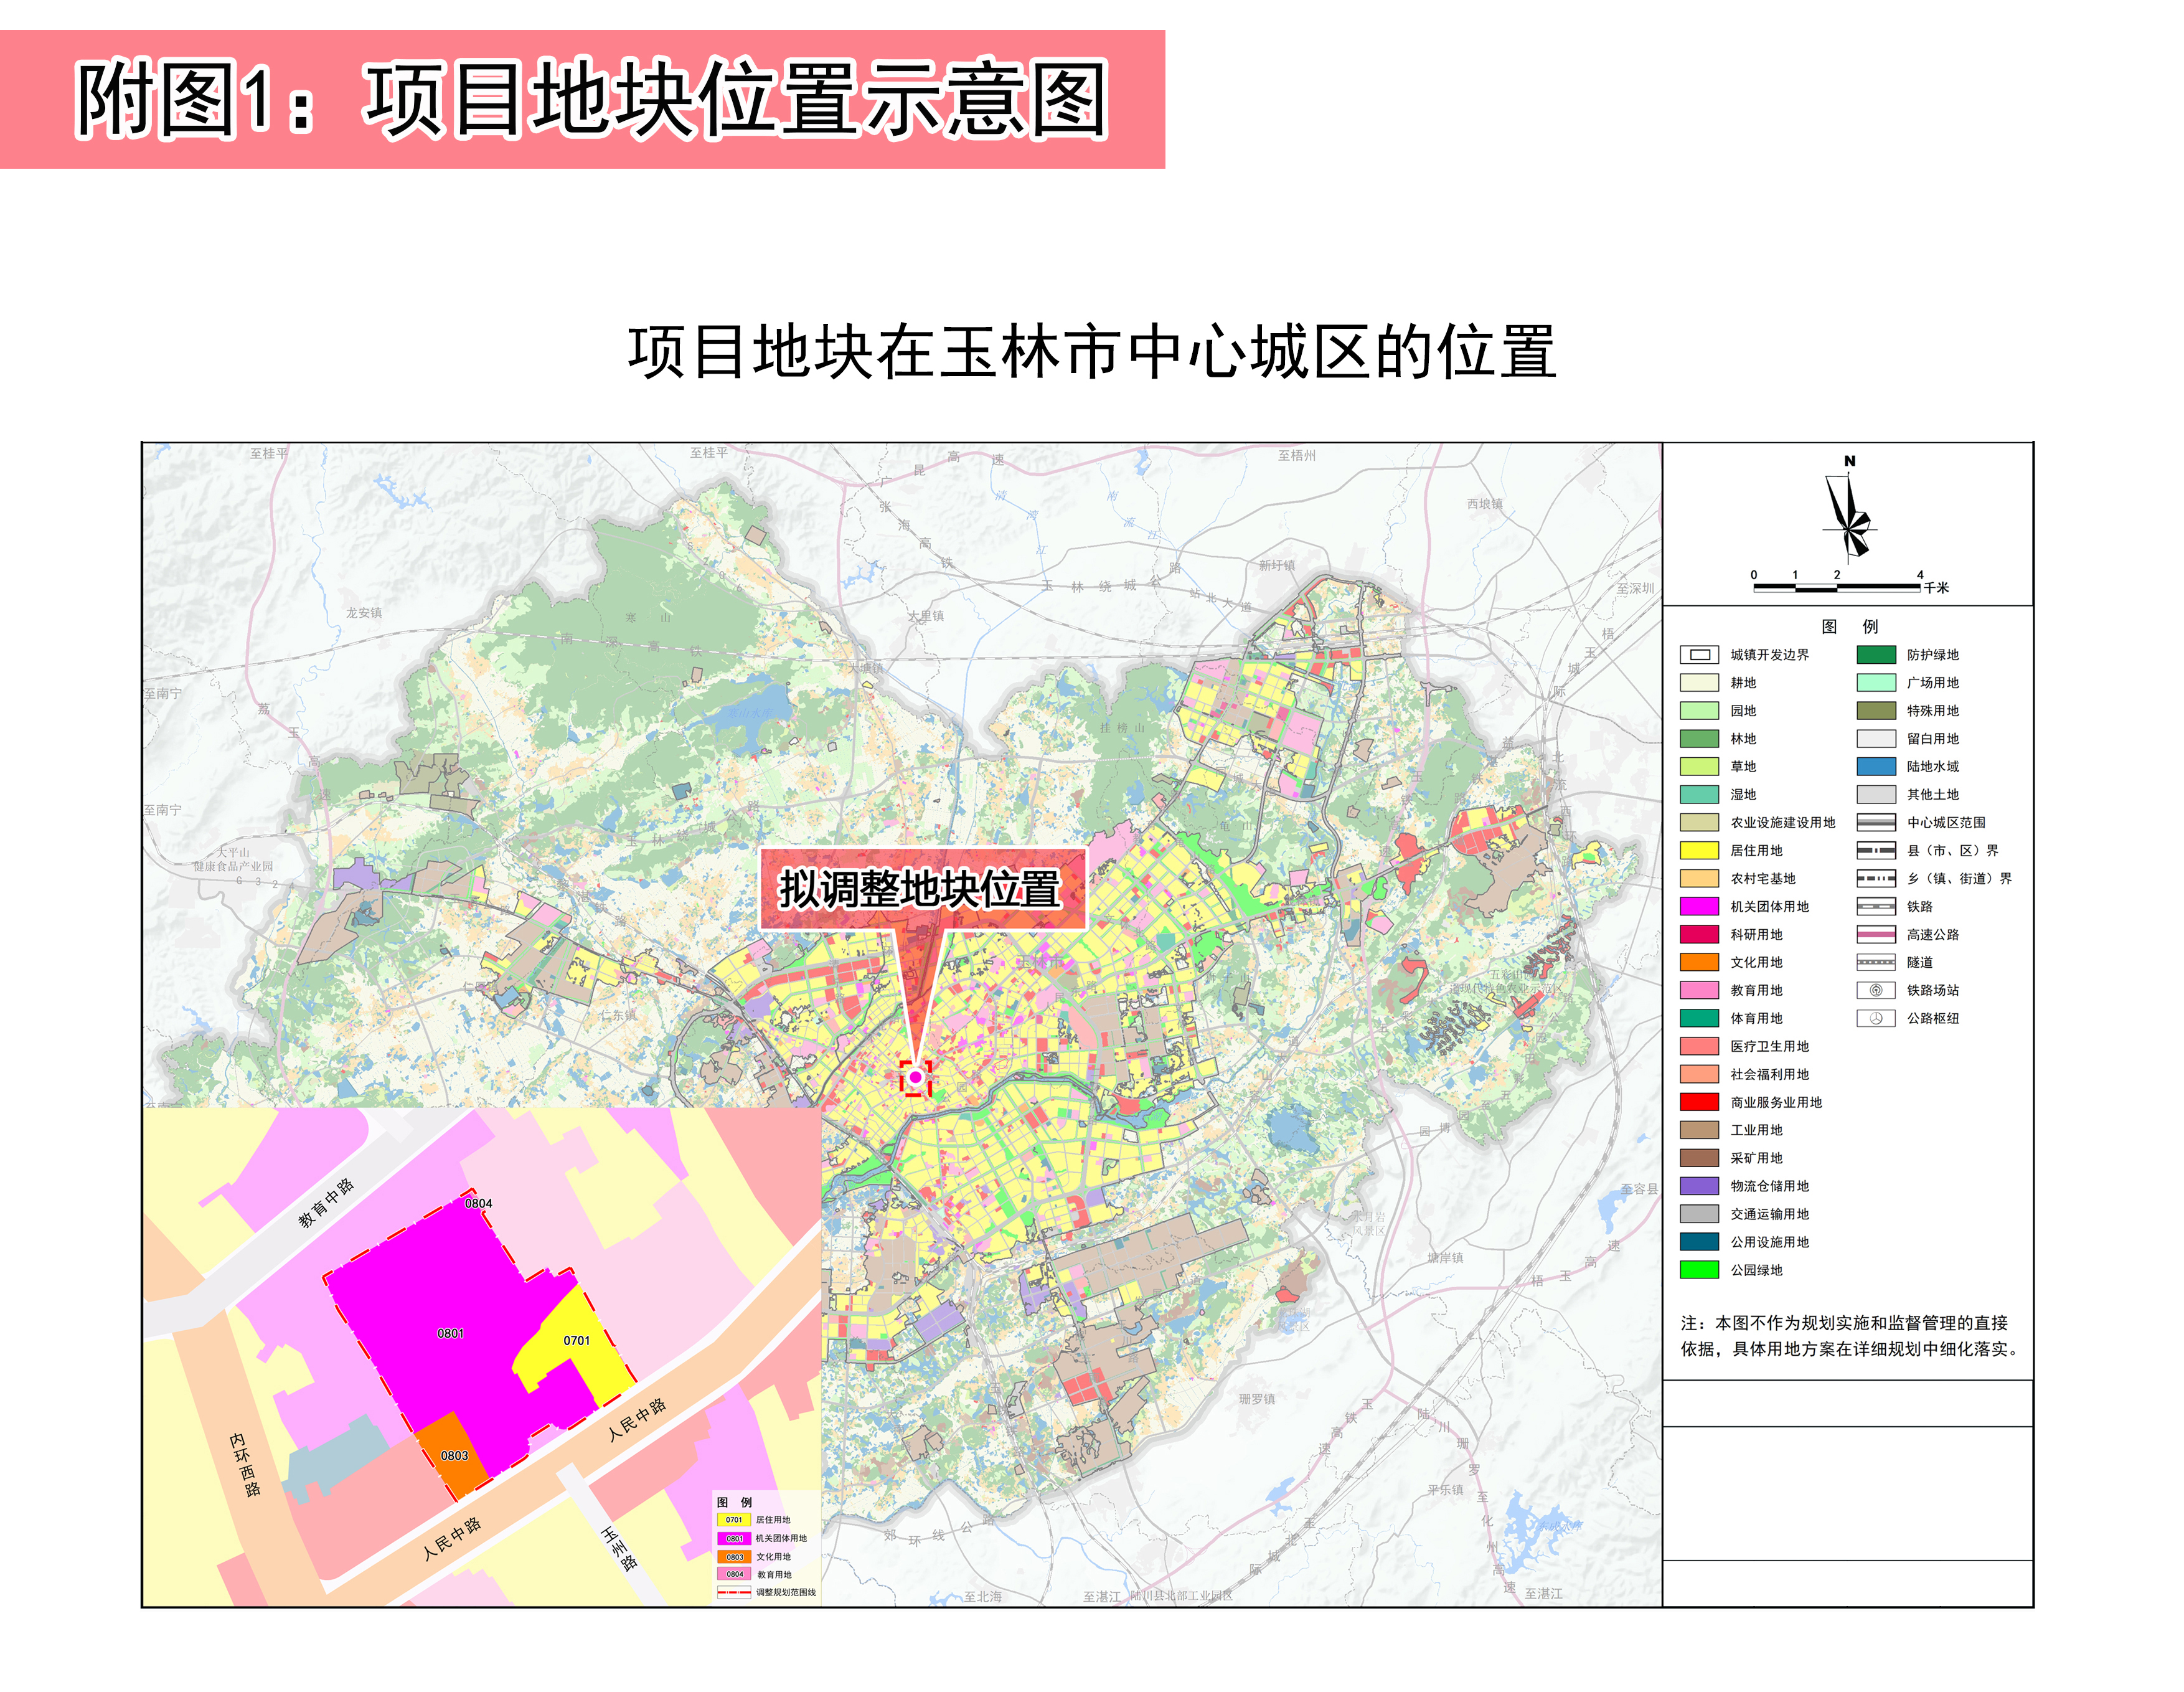Click the magenta dot plot location marker
Image resolution: width=2184 pixels, height=1692 pixels.
[915, 1077]
